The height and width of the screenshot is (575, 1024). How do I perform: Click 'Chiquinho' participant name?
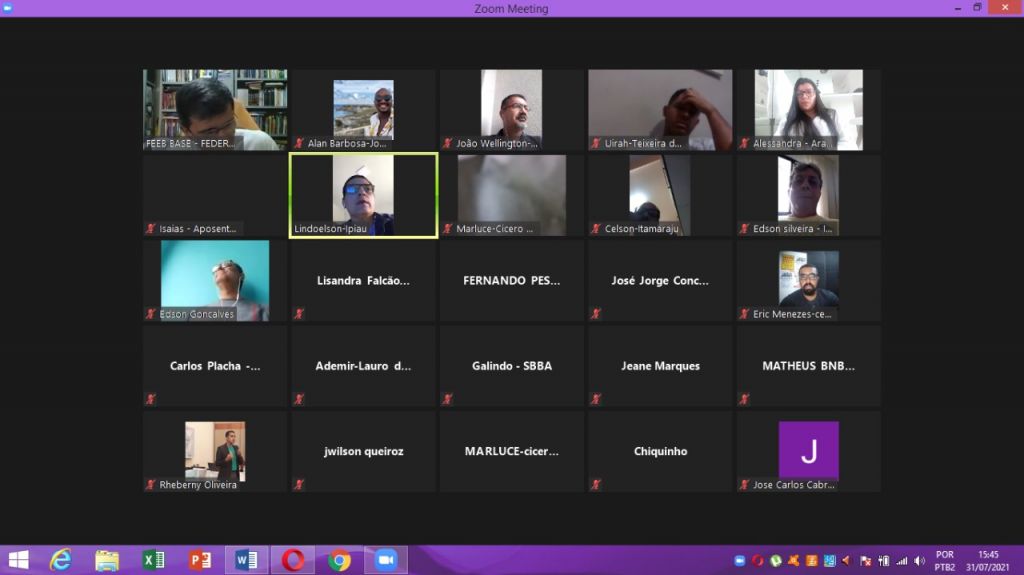click(x=660, y=451)
